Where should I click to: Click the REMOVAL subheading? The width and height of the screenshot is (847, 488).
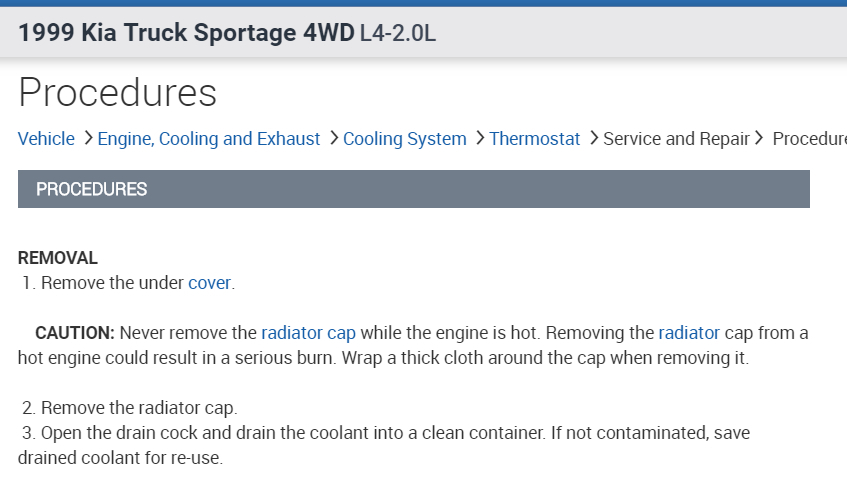(58, 258)
